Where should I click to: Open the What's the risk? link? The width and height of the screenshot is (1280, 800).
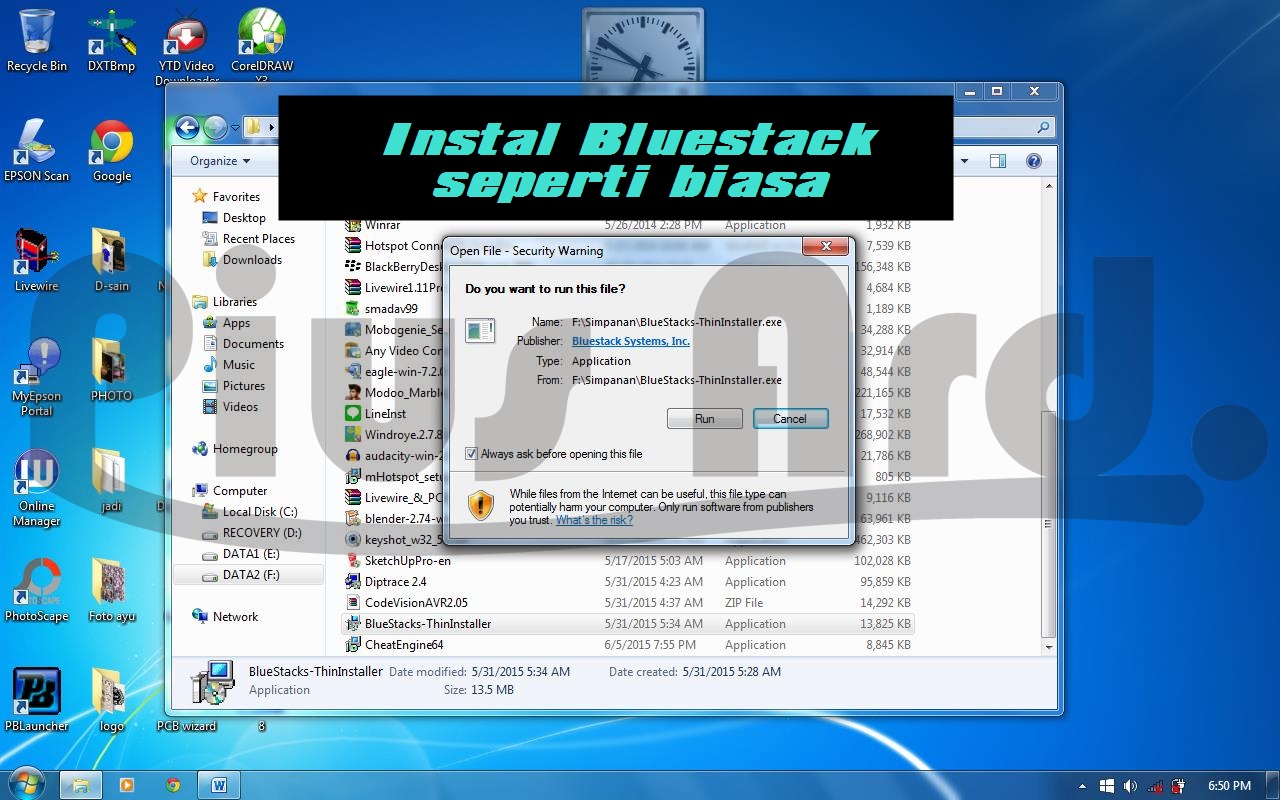[x=594, y=520]
